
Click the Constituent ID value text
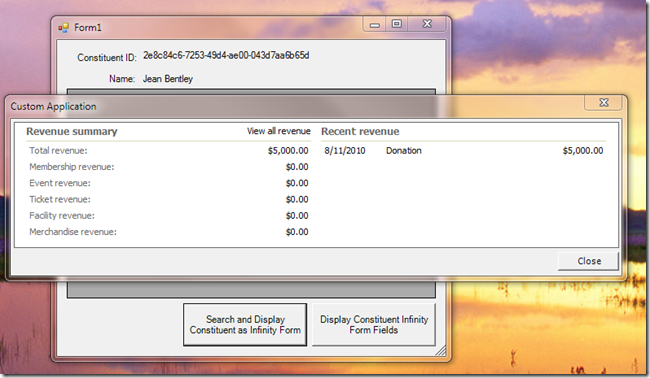pos(226,56)
